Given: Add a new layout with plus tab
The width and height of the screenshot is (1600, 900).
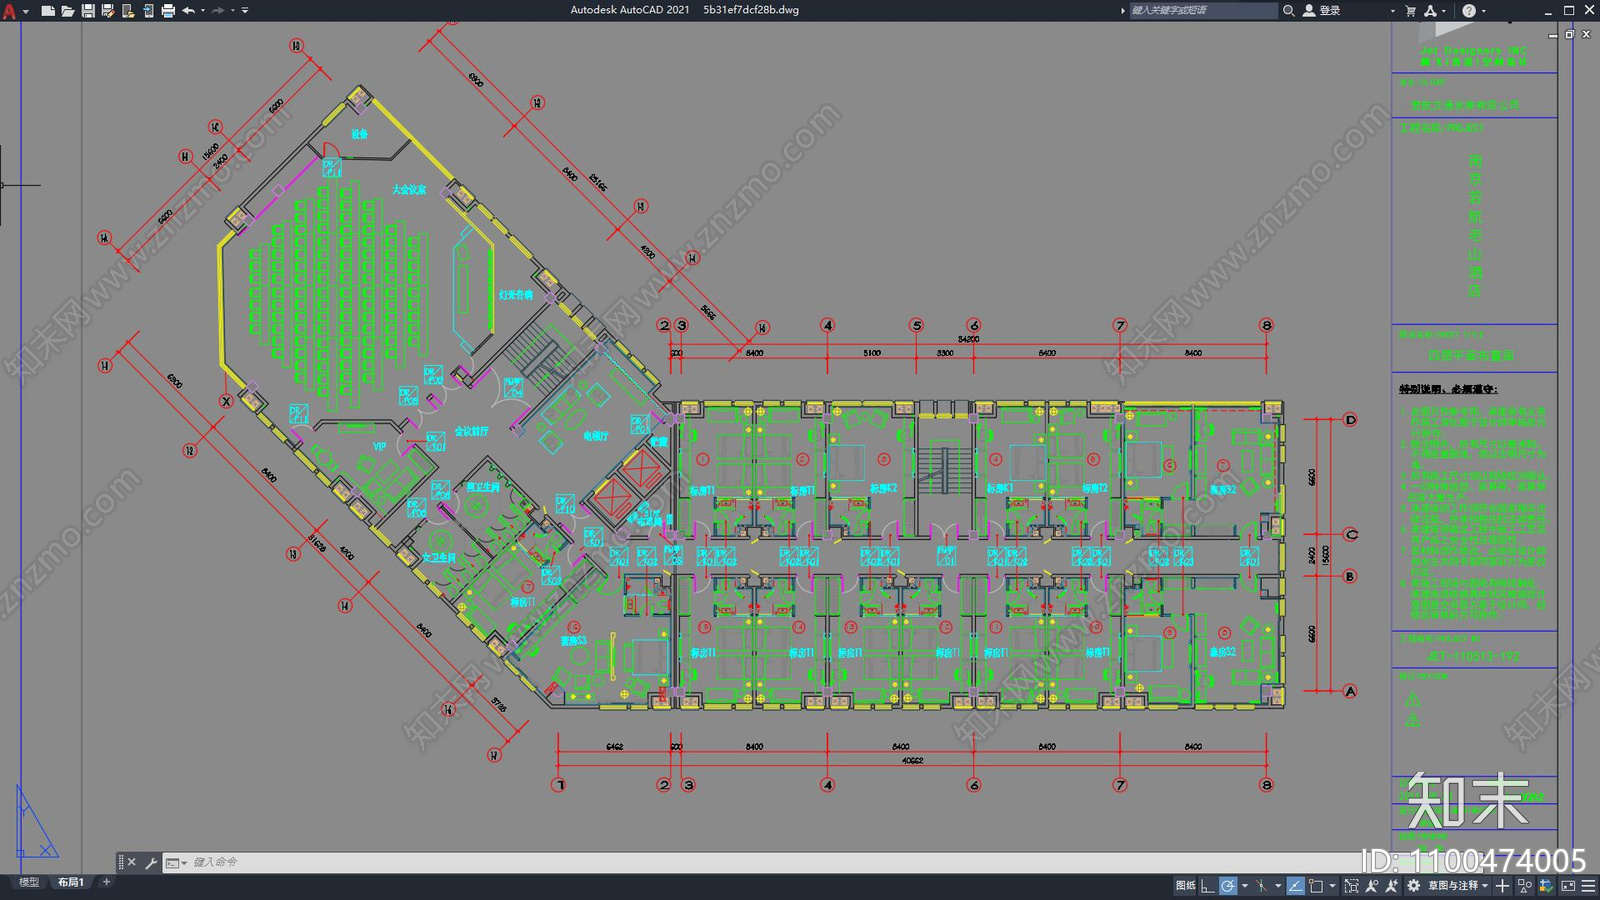Looking at the screenshot, I should tap(107, 882).
